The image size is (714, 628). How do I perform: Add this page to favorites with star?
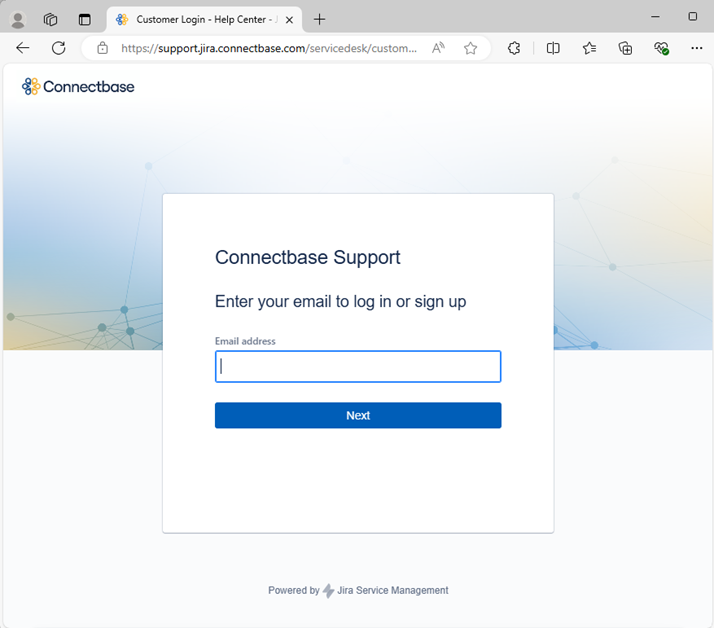pyautogui.click(x=470, y=48)
